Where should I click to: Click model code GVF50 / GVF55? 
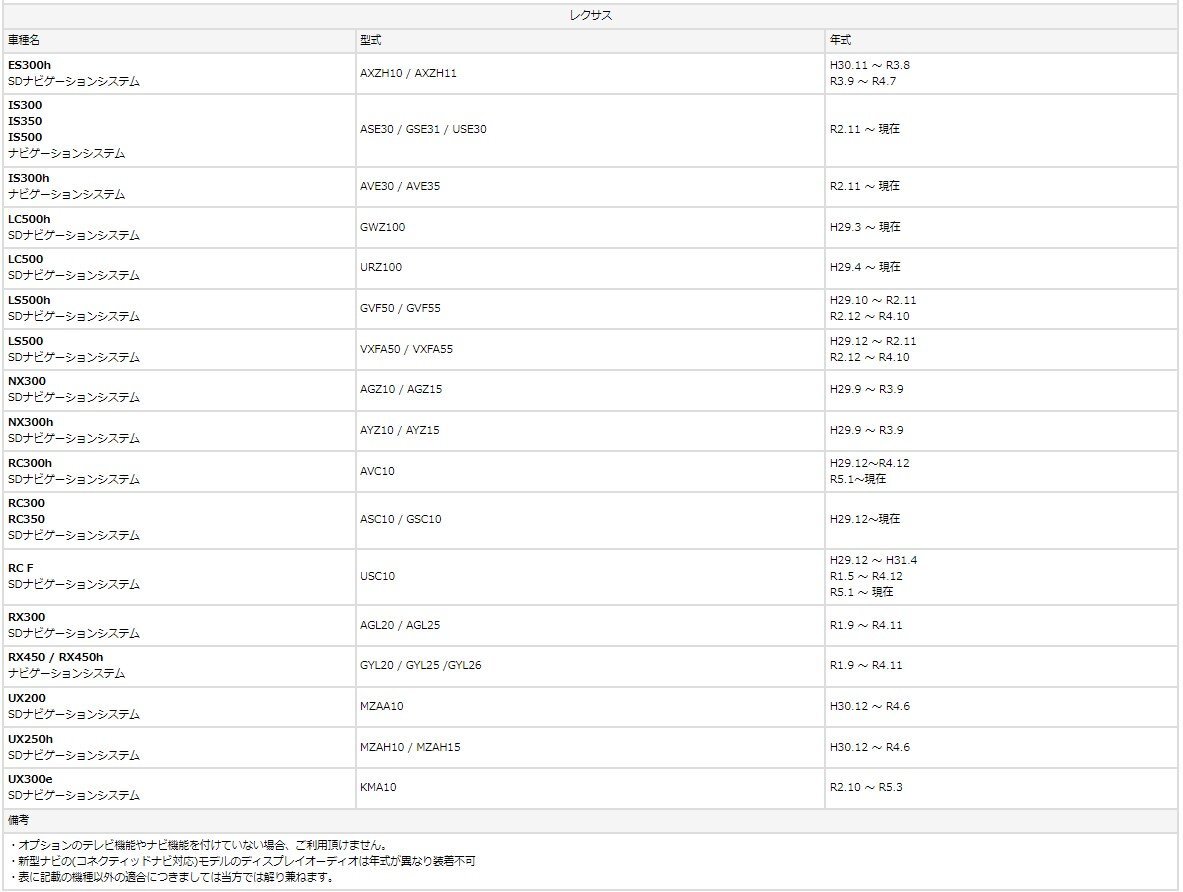point(400,309)
